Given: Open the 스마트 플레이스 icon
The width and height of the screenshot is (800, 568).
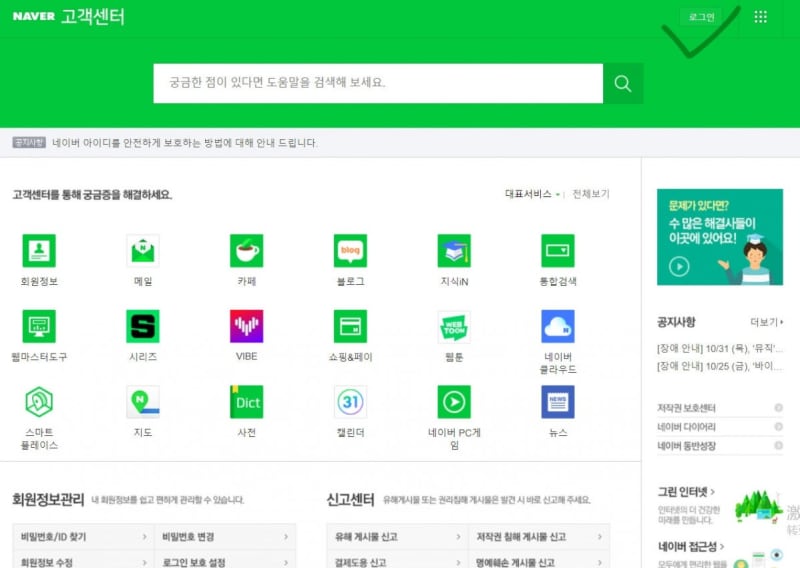Looking at the screenshot, I should pos(39,402).
